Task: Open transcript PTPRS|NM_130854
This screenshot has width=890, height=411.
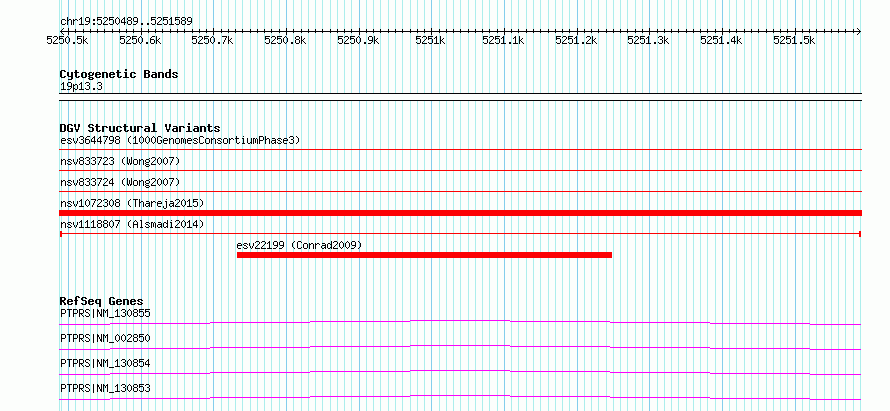Action: coord(105,363)
